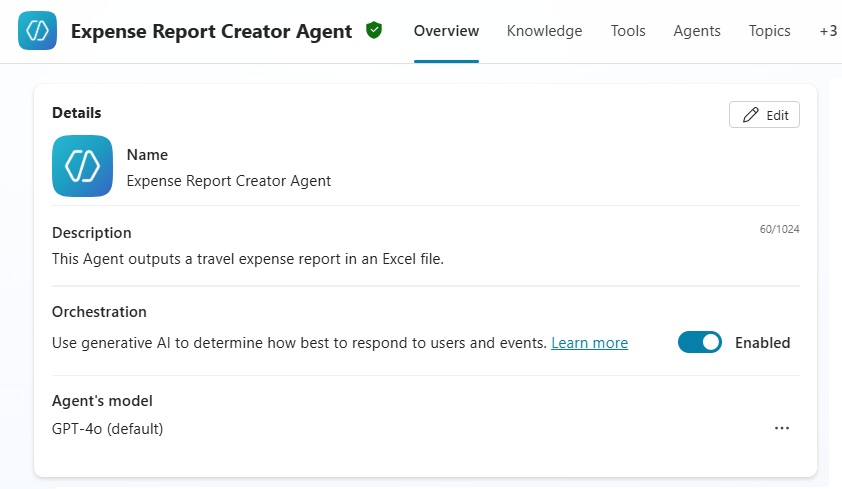The image size is (842, 489).
Task: Click the green shield verification badge
Action: click(374, 31)
